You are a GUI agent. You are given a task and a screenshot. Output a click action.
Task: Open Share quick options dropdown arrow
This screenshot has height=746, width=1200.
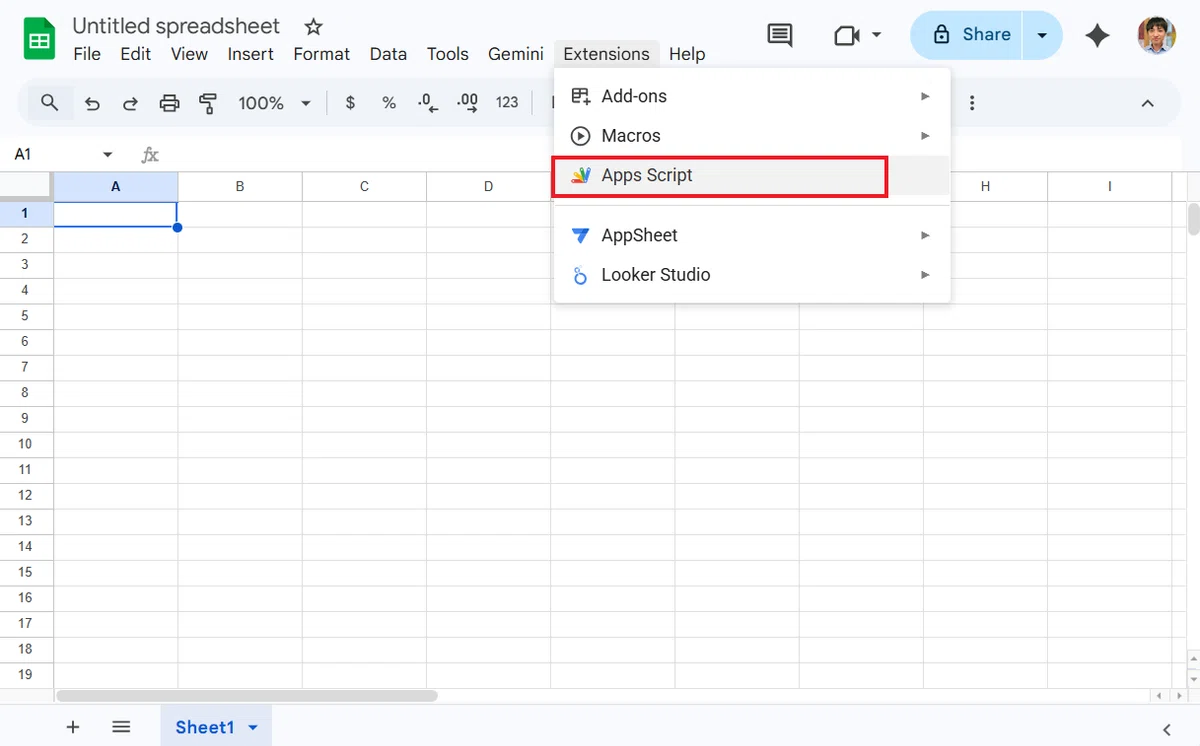click(x=1042, y=35)
